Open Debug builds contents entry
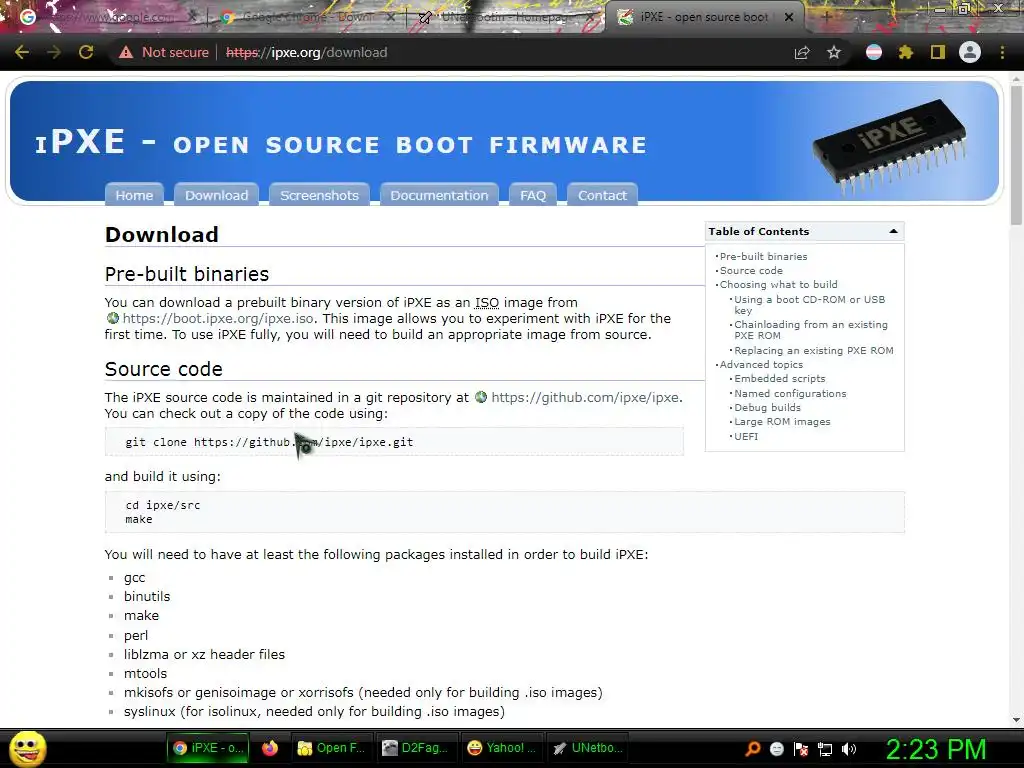 767,408
